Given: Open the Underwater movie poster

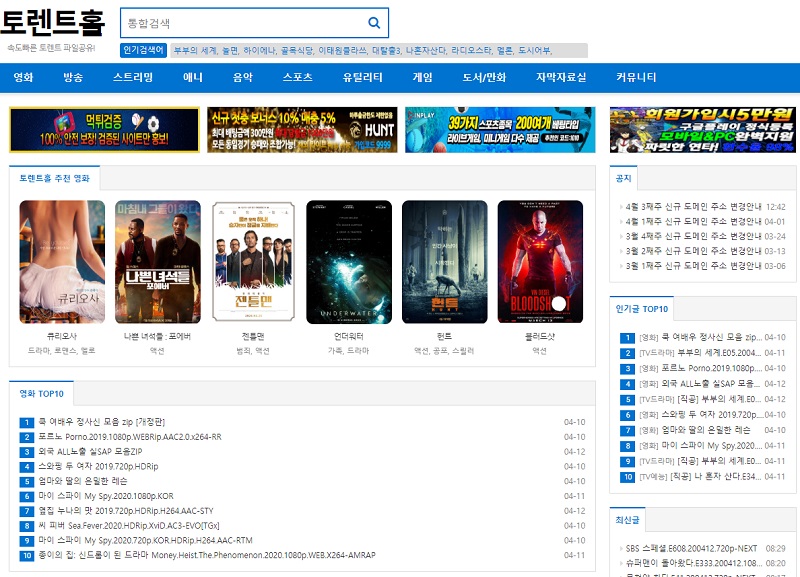Looking at the screenshot, I should pos(349,262).
